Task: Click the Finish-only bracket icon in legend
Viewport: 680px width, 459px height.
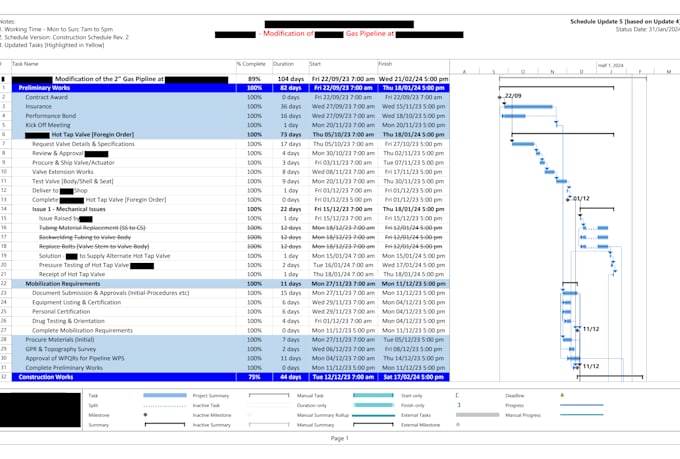Action: [458, 405]
